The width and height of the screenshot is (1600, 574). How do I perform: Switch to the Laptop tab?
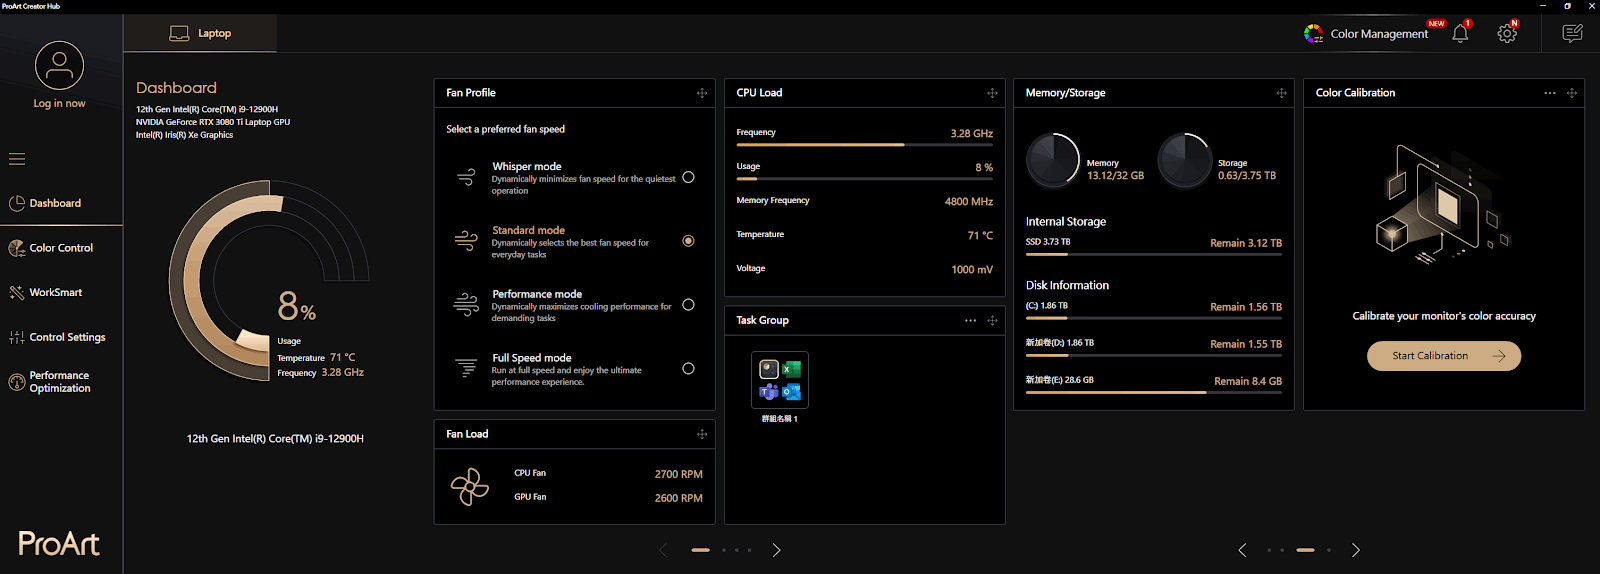point(200,33)
